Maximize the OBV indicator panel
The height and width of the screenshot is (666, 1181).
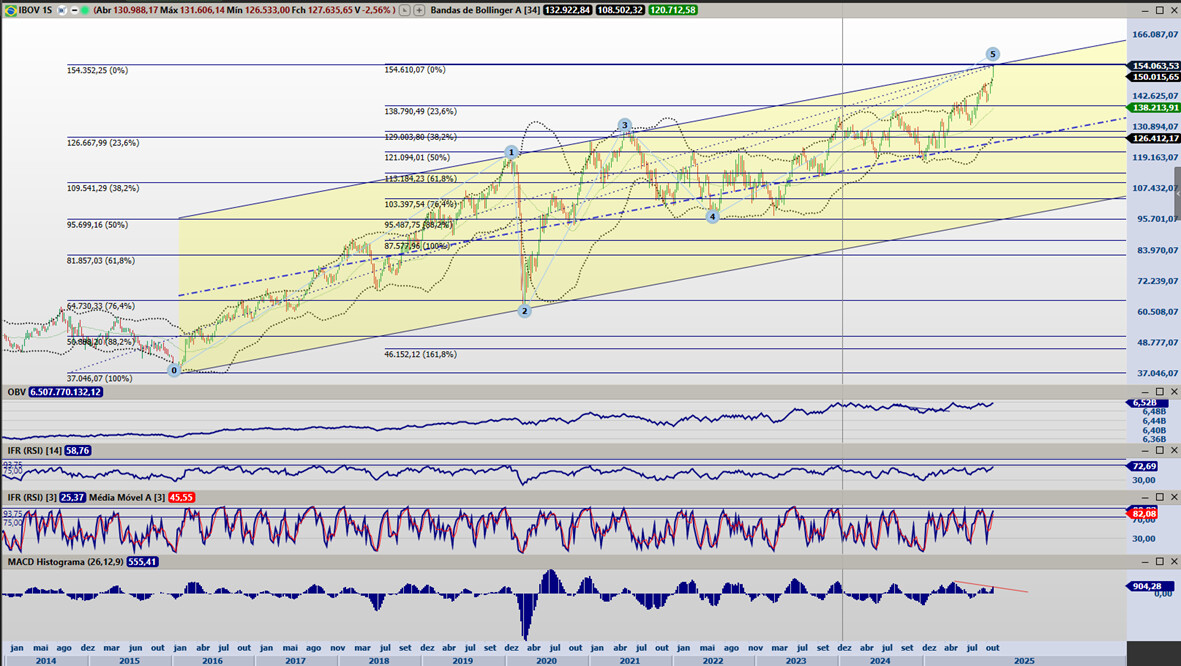coord(1160,392)
